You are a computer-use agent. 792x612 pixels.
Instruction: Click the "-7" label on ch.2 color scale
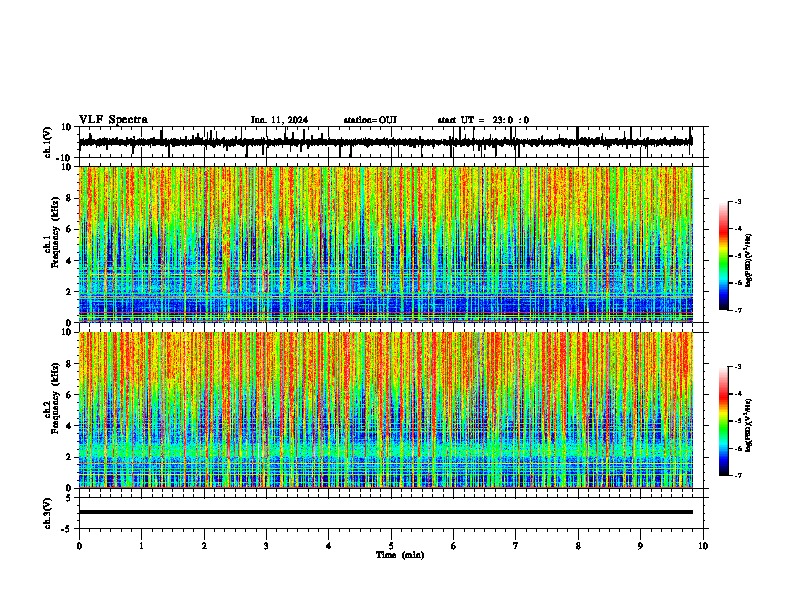(x=737, y=475)
